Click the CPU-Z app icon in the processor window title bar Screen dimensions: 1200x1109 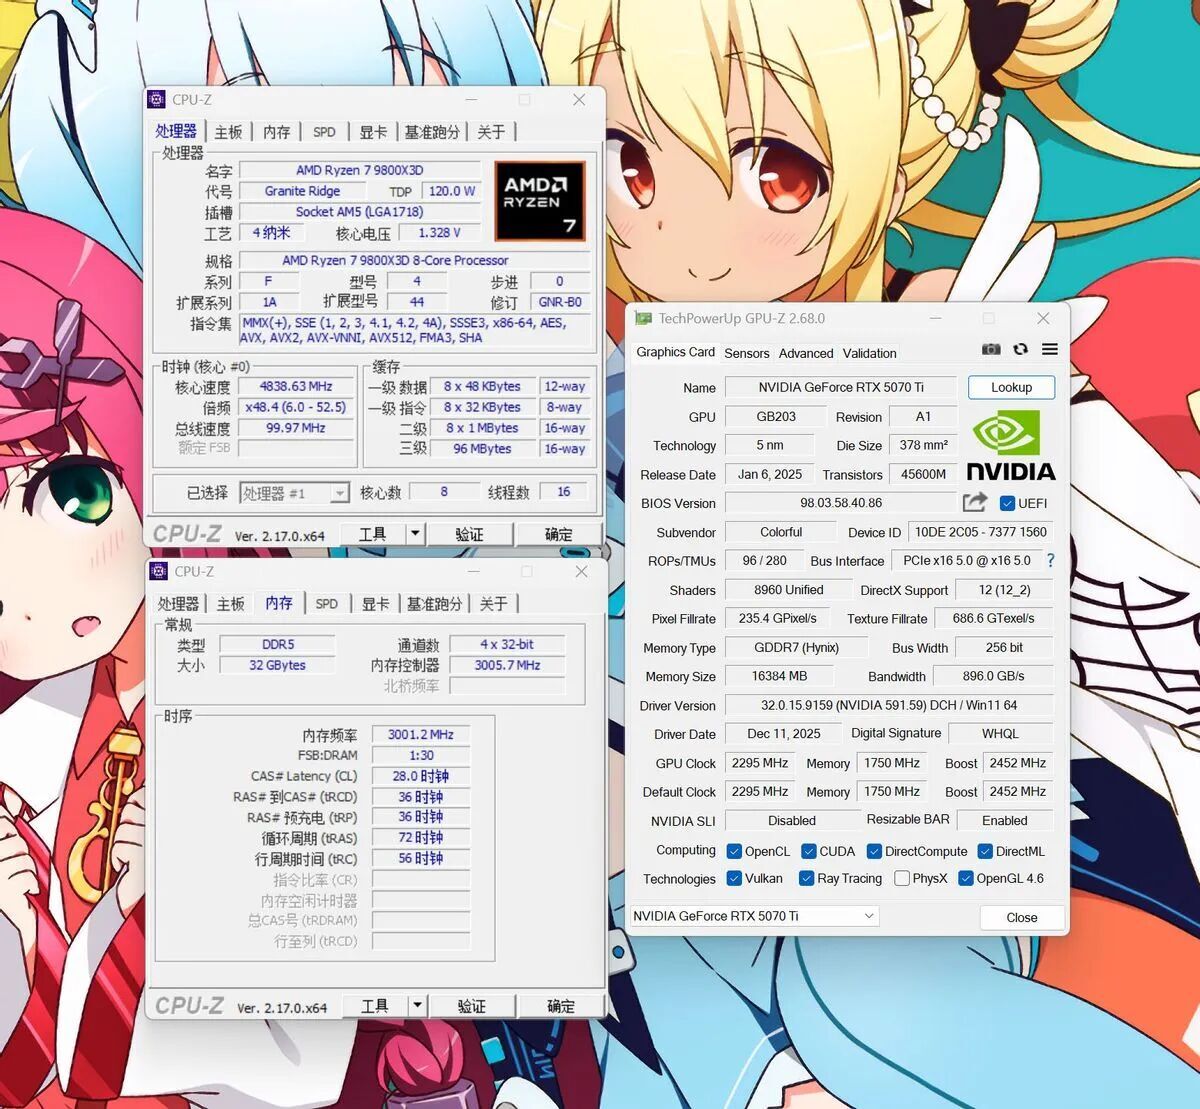[156, 99]
